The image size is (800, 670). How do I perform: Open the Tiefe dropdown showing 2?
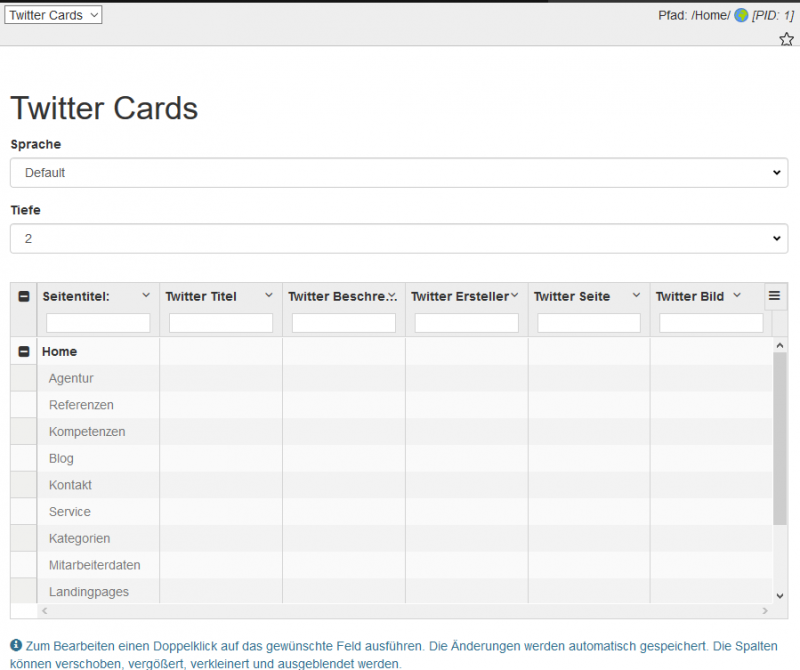(x=399, y=238)
